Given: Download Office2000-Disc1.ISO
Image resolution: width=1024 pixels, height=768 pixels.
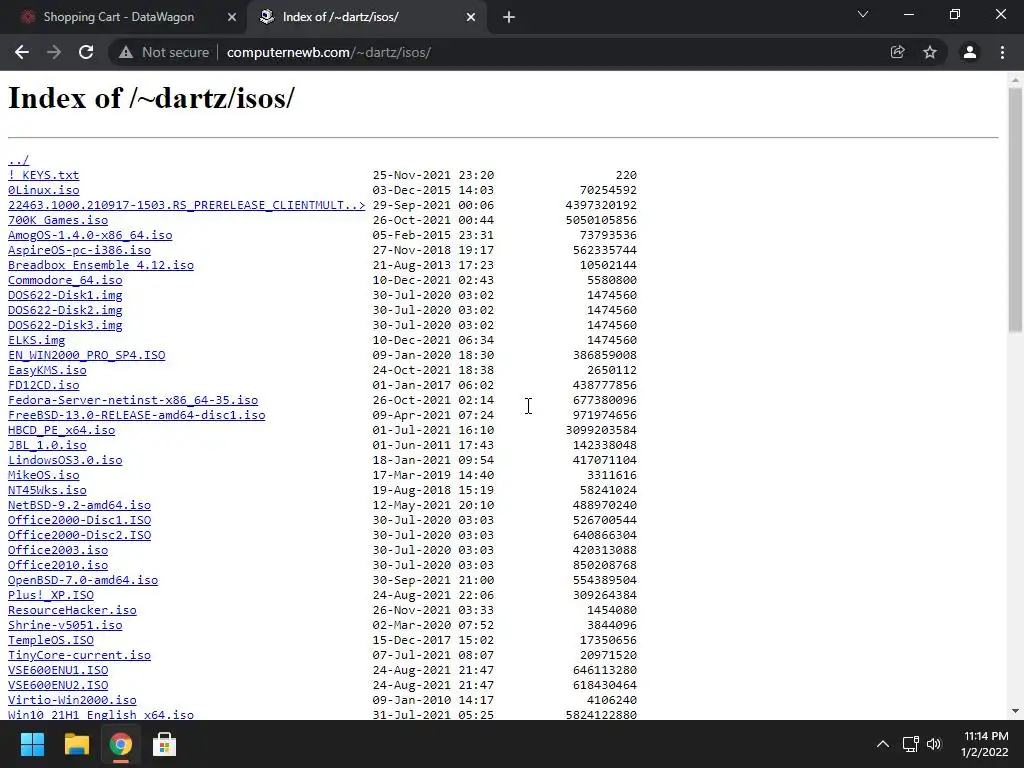Looking at the screenshot, I should [x=80, y=520].
